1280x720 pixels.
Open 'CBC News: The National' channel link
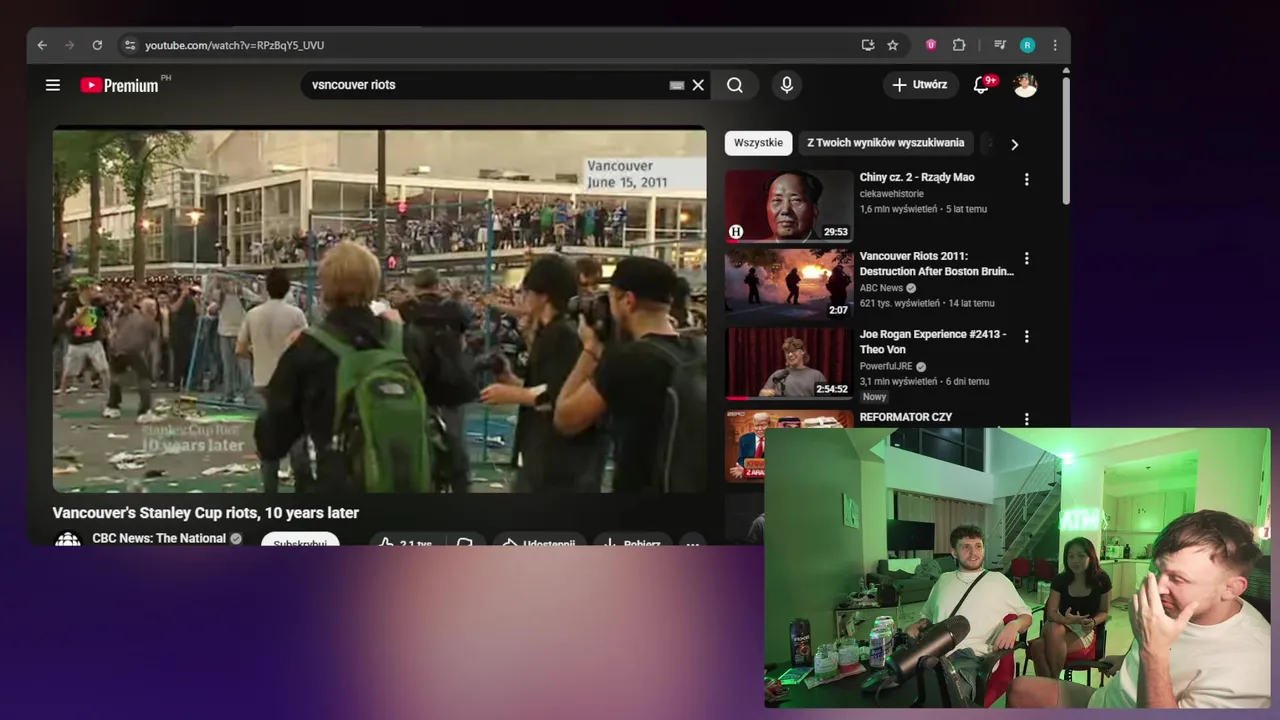click(159, 538)
